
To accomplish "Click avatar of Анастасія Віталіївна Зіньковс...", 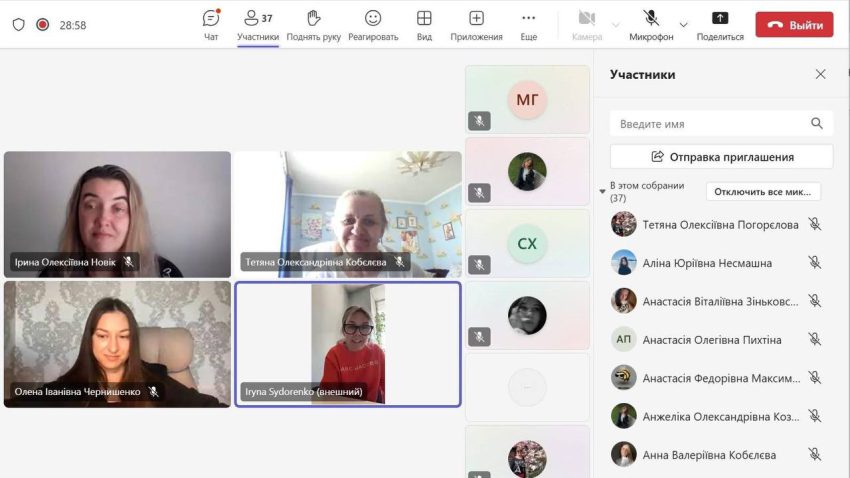I will pos(623,301).
